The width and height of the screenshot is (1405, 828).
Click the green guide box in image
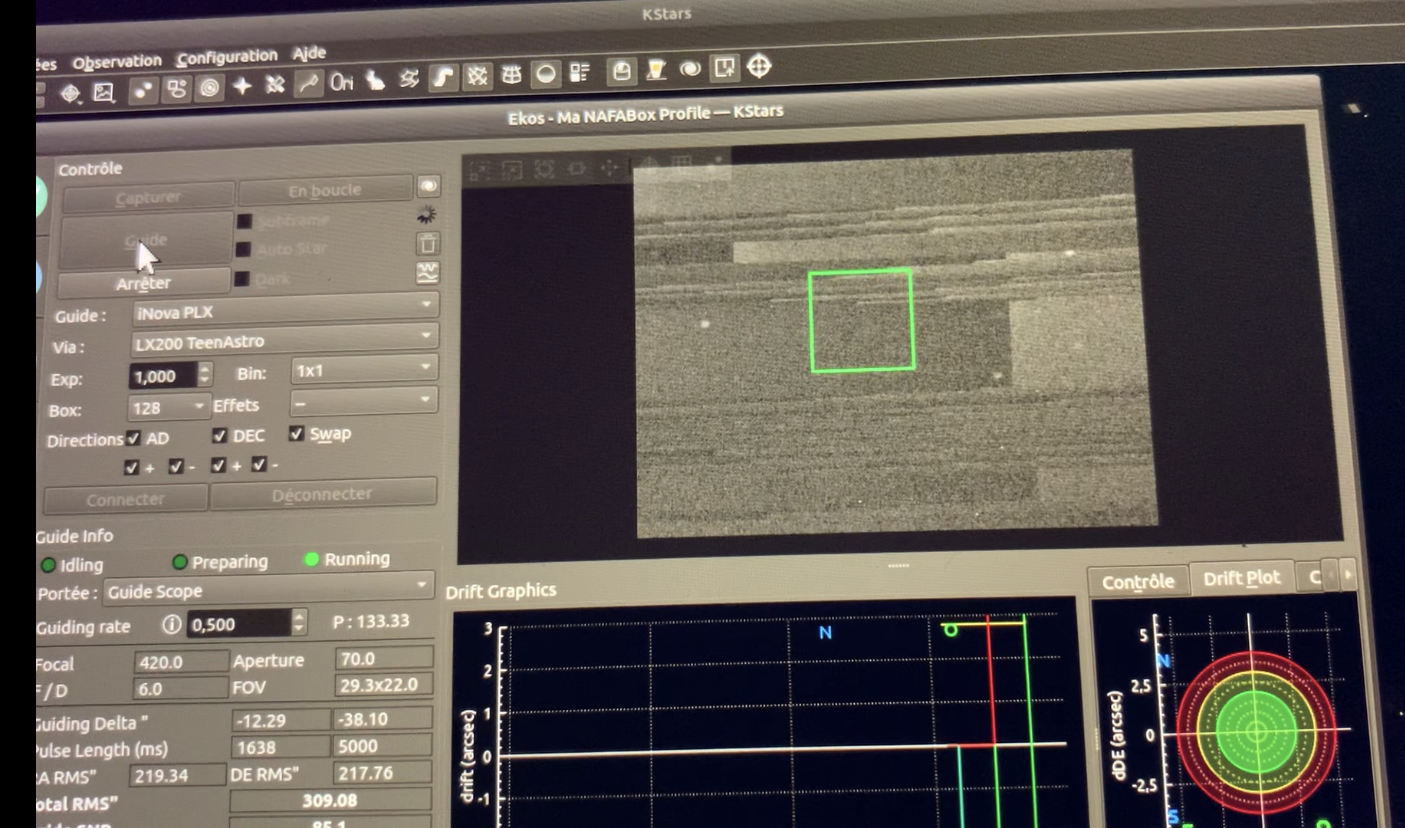[x=861, y=320]
